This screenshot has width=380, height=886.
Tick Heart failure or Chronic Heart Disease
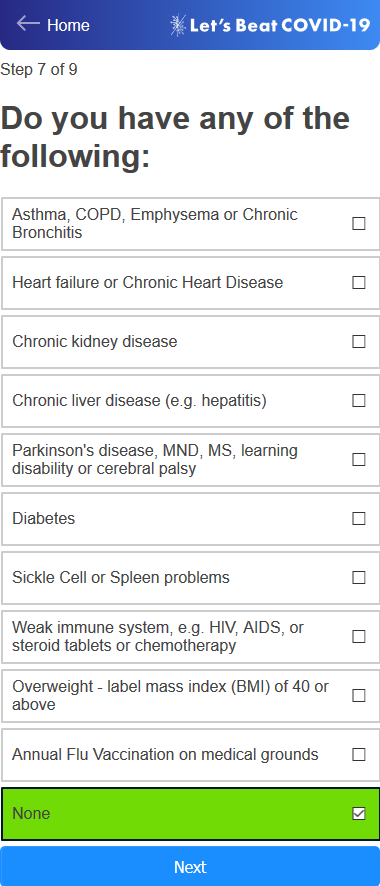(x=359, y=283)
